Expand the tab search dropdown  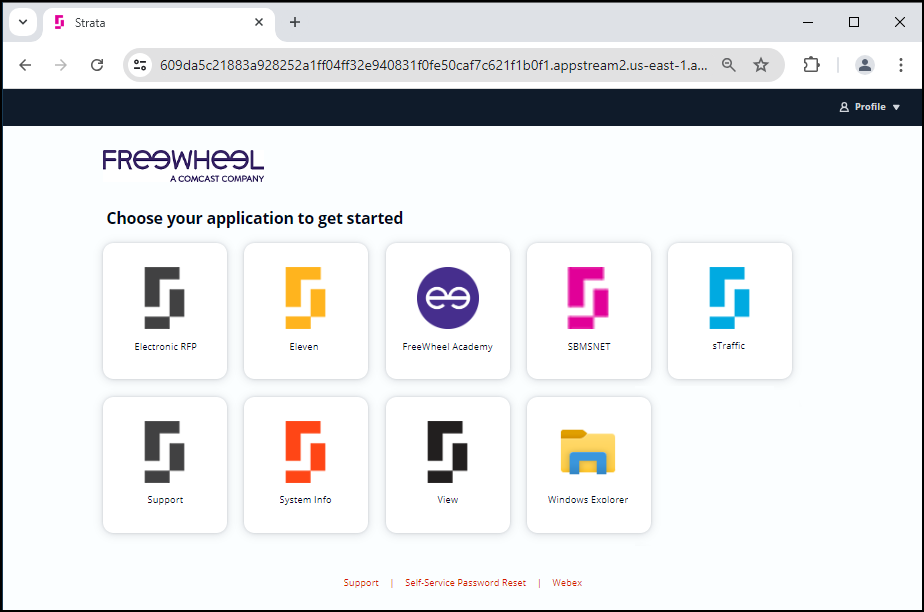point(23,22)
